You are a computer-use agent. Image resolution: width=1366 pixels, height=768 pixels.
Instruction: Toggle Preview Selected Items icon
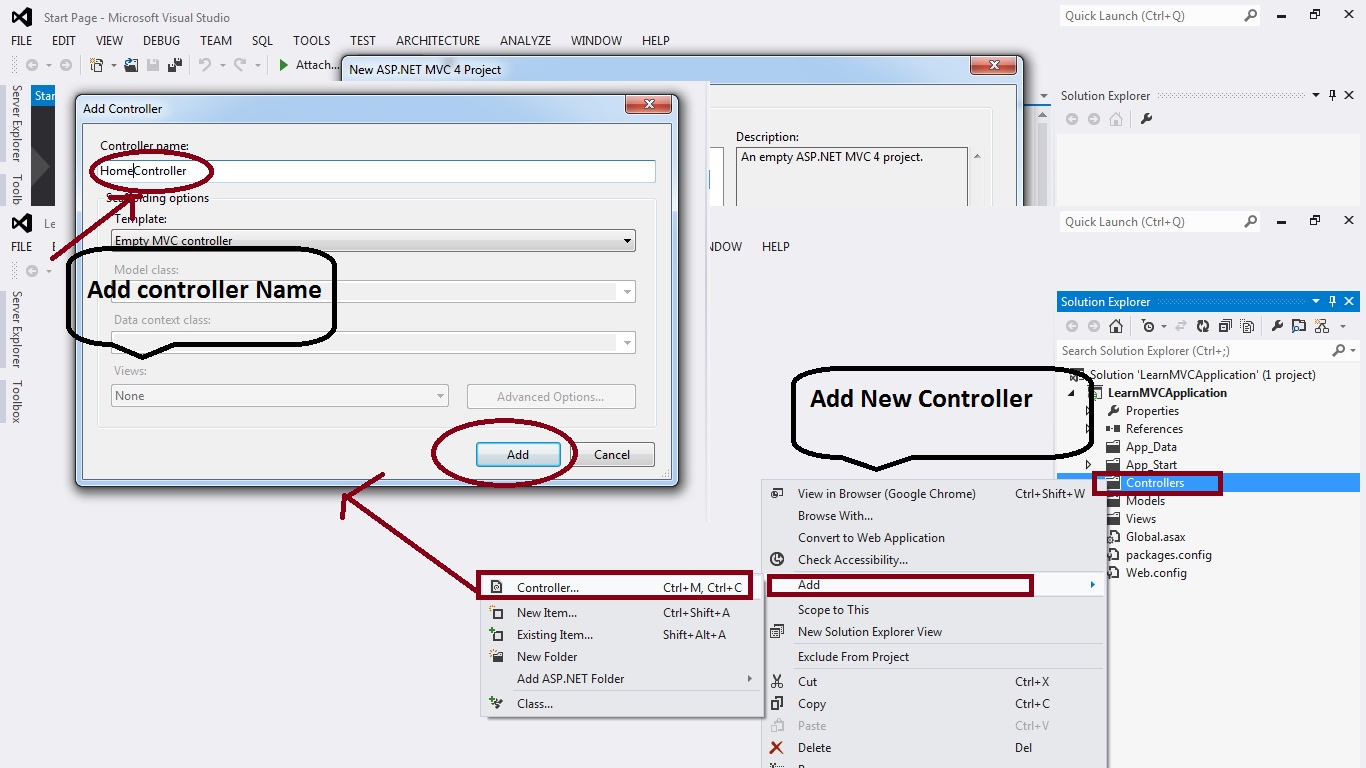pos(1299,326)
